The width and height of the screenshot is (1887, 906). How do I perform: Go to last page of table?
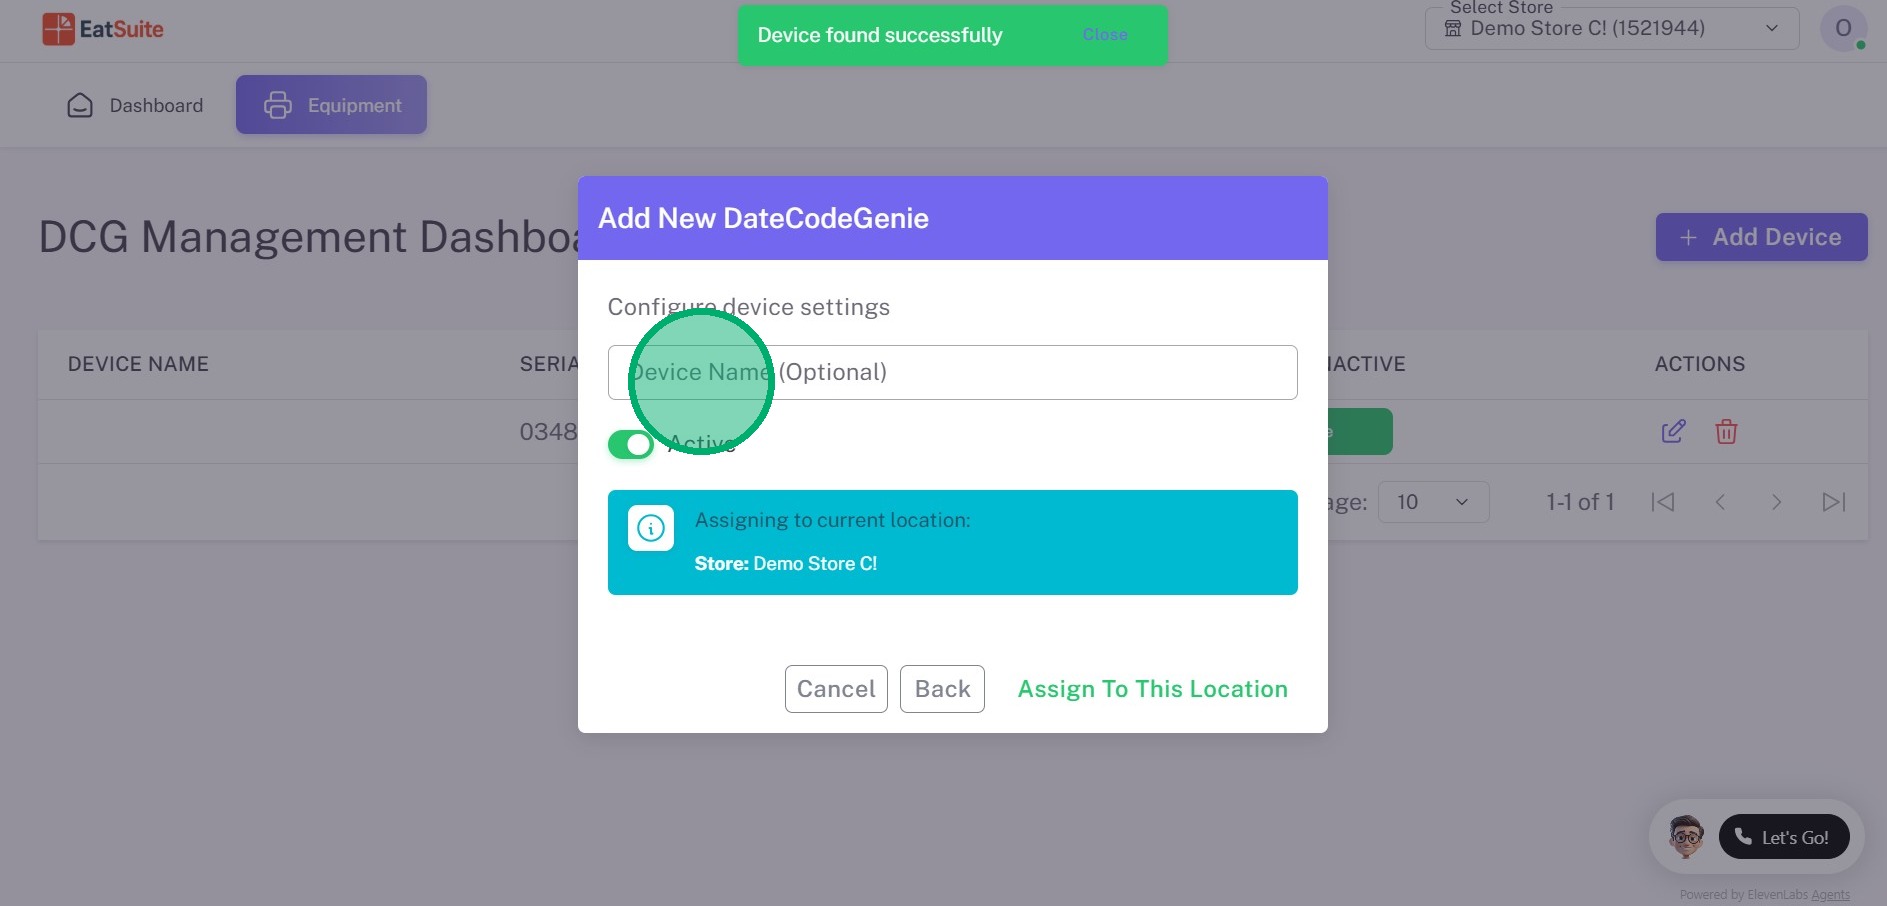[1833, 502]
